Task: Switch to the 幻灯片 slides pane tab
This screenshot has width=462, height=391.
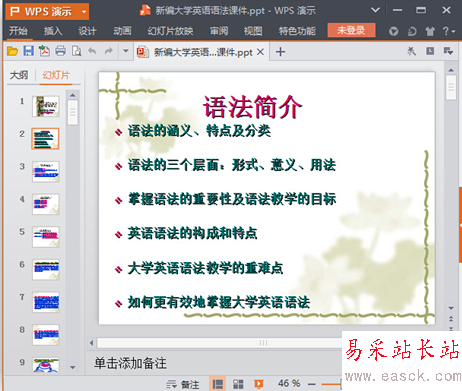Action: pos(56,75)
